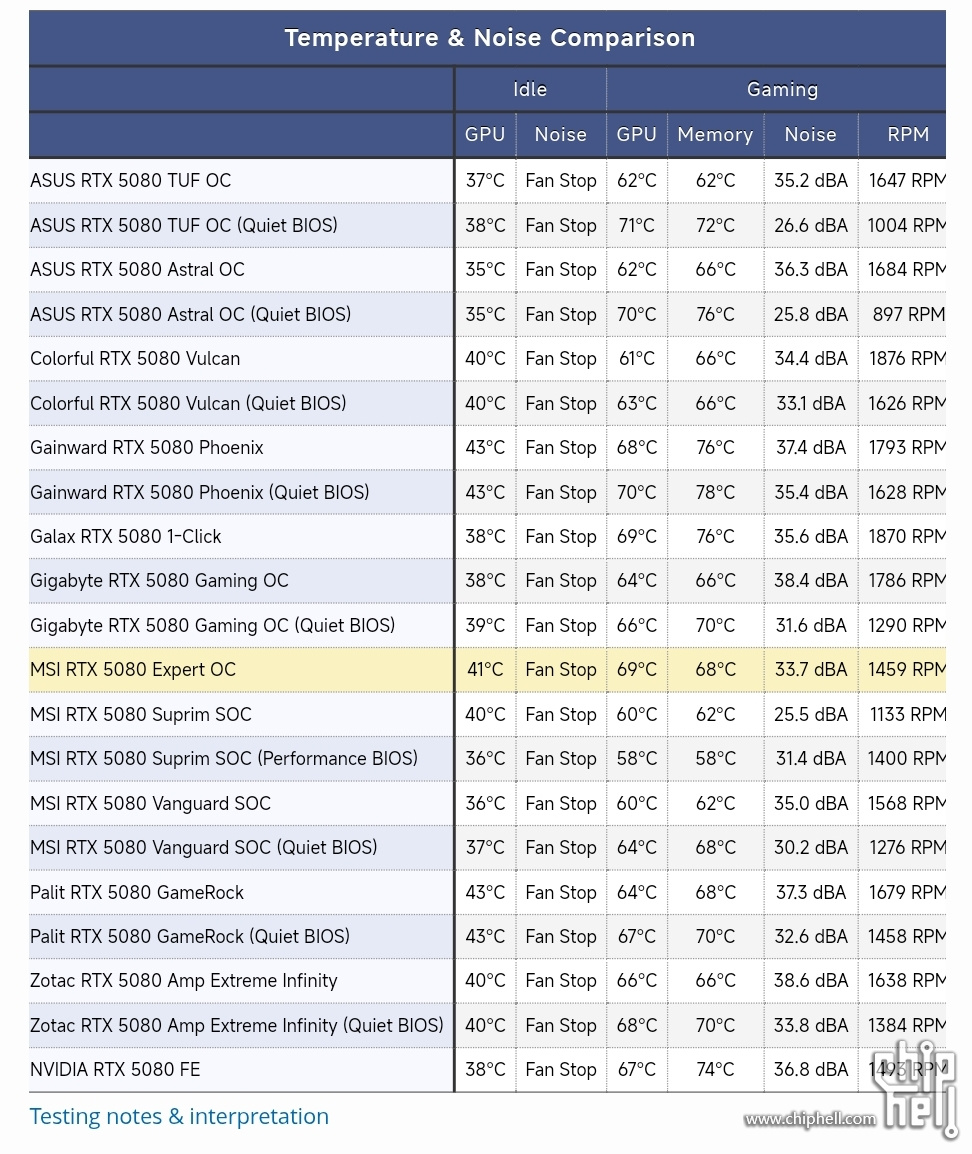This screenshot has width=972, height=1154.
Task: Select Palit RTX 5080 GameRock (Quiet BIOS) row
Action: coord(487,937)
